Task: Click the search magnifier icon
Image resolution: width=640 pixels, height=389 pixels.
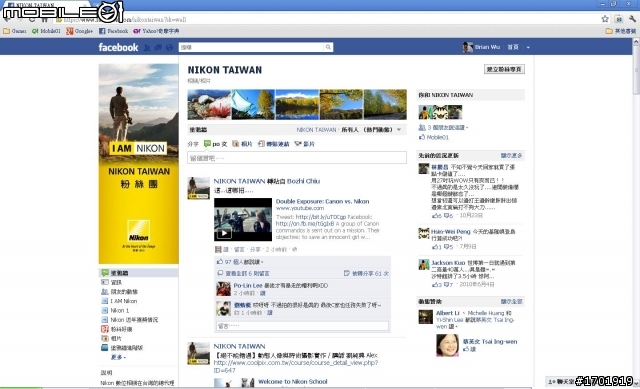Action: tap(328, 47)
